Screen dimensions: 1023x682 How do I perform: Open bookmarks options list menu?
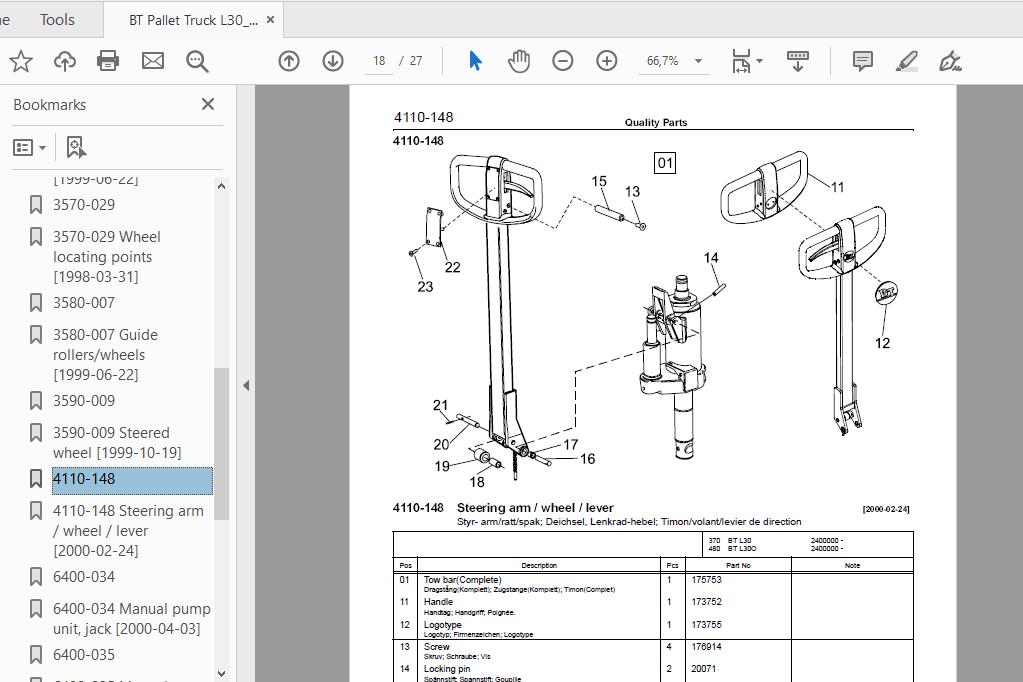(x=29, y=147)
